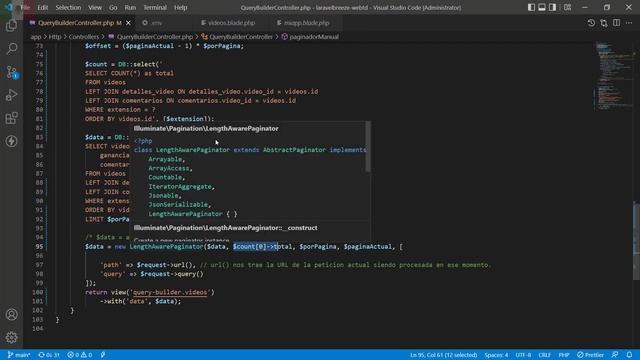Close the QueryBuilderController.php tab
The width and height of the screenshot is (640, 360).
128,23
